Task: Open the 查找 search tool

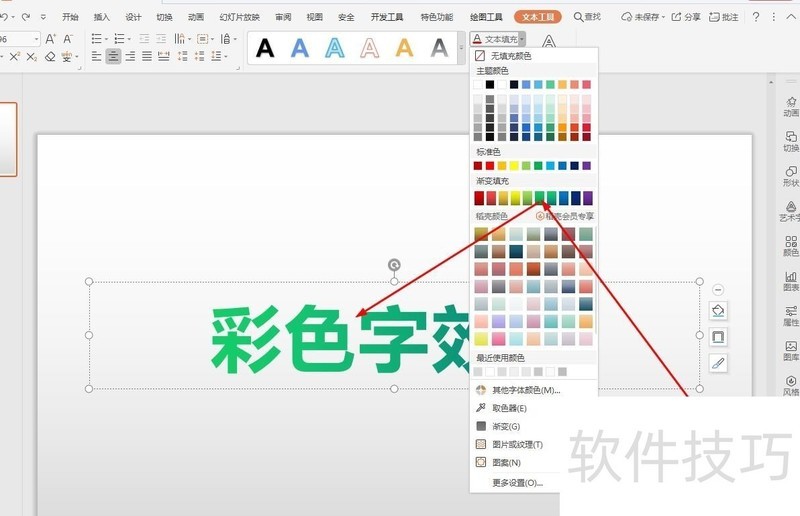Action: [587, 17]
